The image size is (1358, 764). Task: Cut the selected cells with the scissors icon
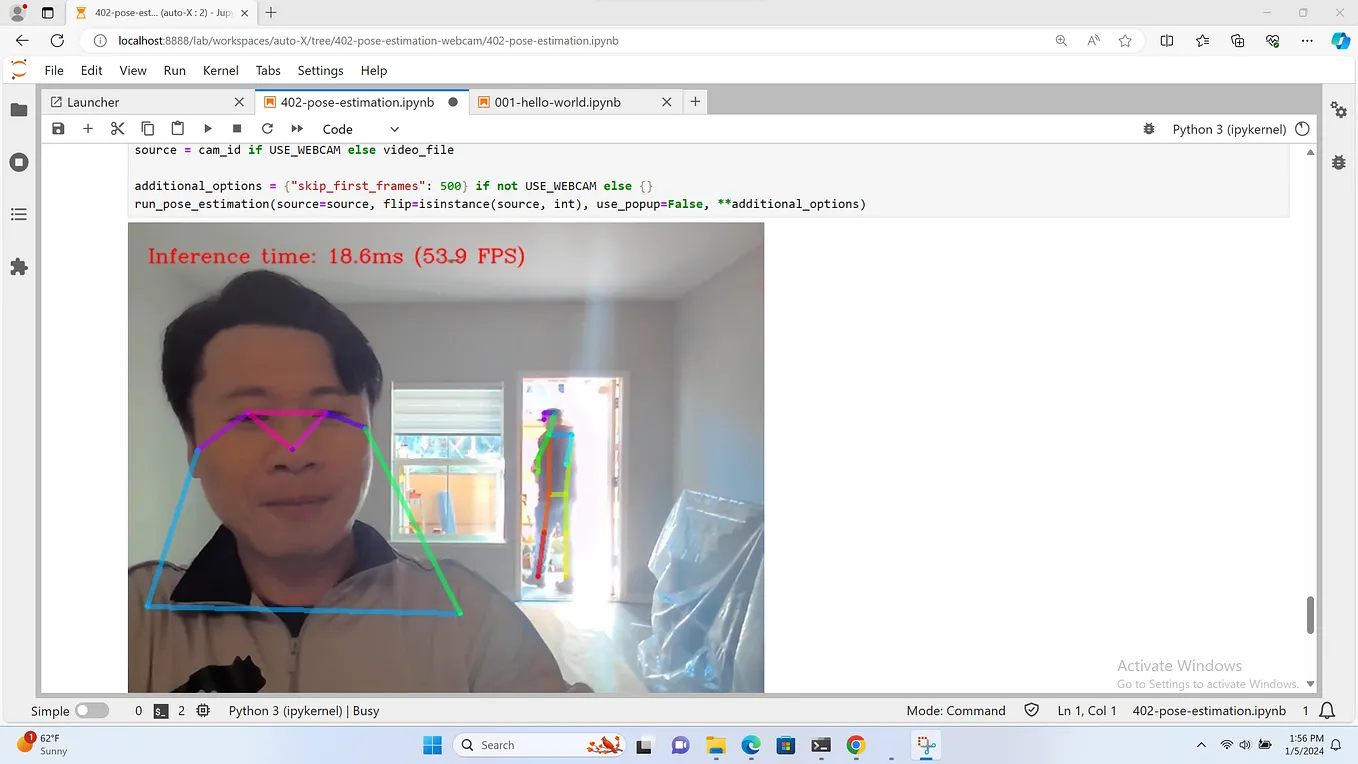pos(117,128)
